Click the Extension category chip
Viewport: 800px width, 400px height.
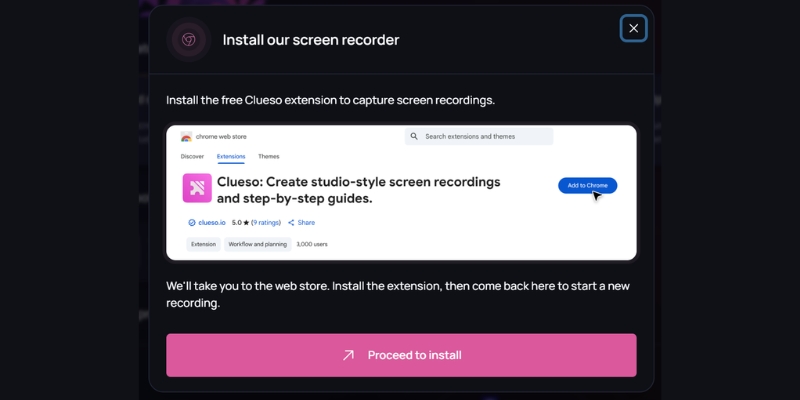coord(204,244)
